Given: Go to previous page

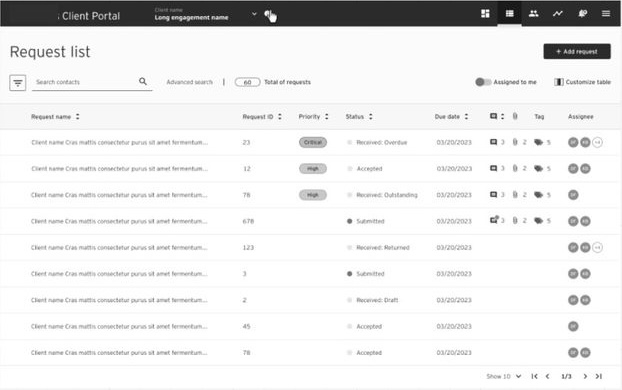Looking at the screenshot, I should click(547, 376).
